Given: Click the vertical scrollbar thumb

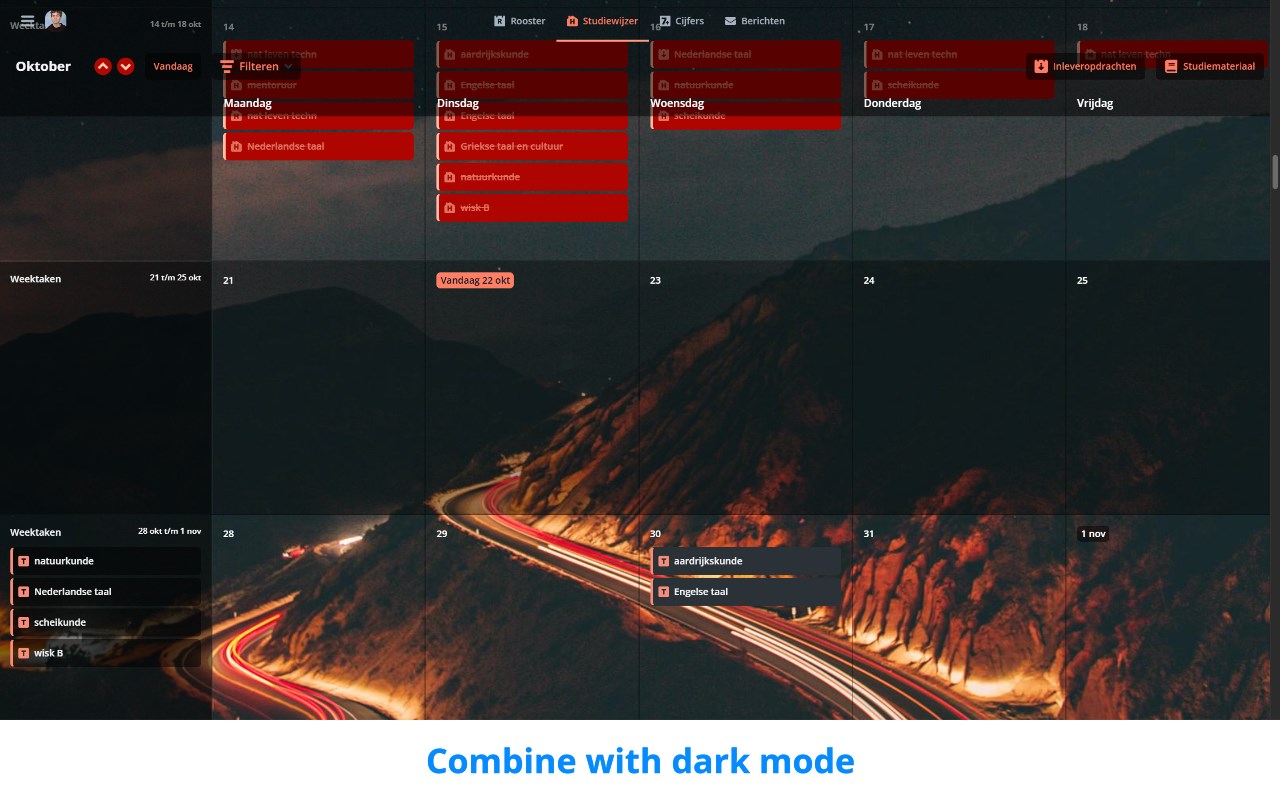Looking at the screenshot, I should click(x=1275, y=172).
